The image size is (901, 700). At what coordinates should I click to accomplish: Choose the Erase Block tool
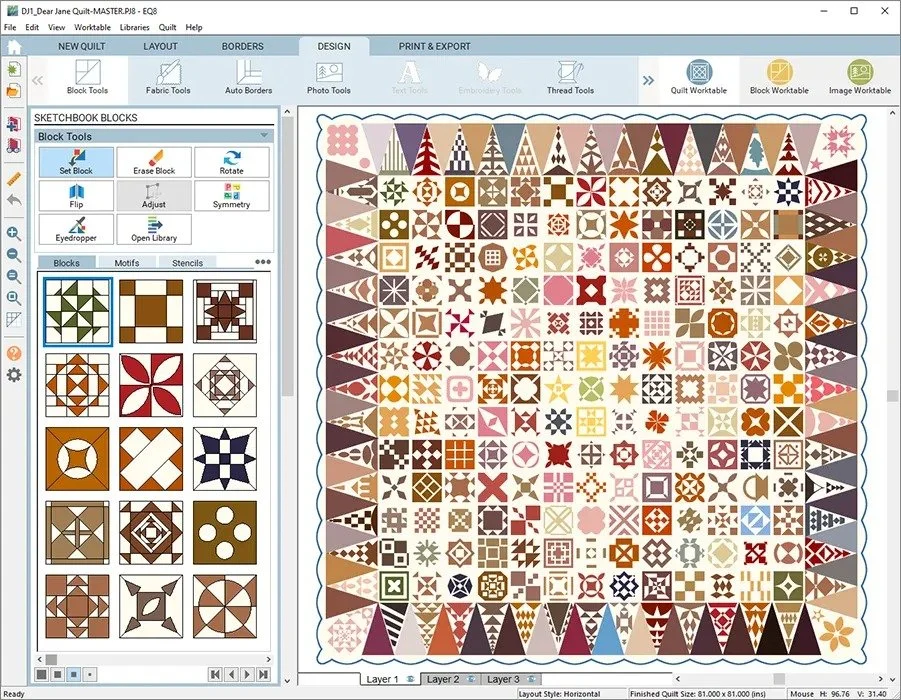(154, 162)
